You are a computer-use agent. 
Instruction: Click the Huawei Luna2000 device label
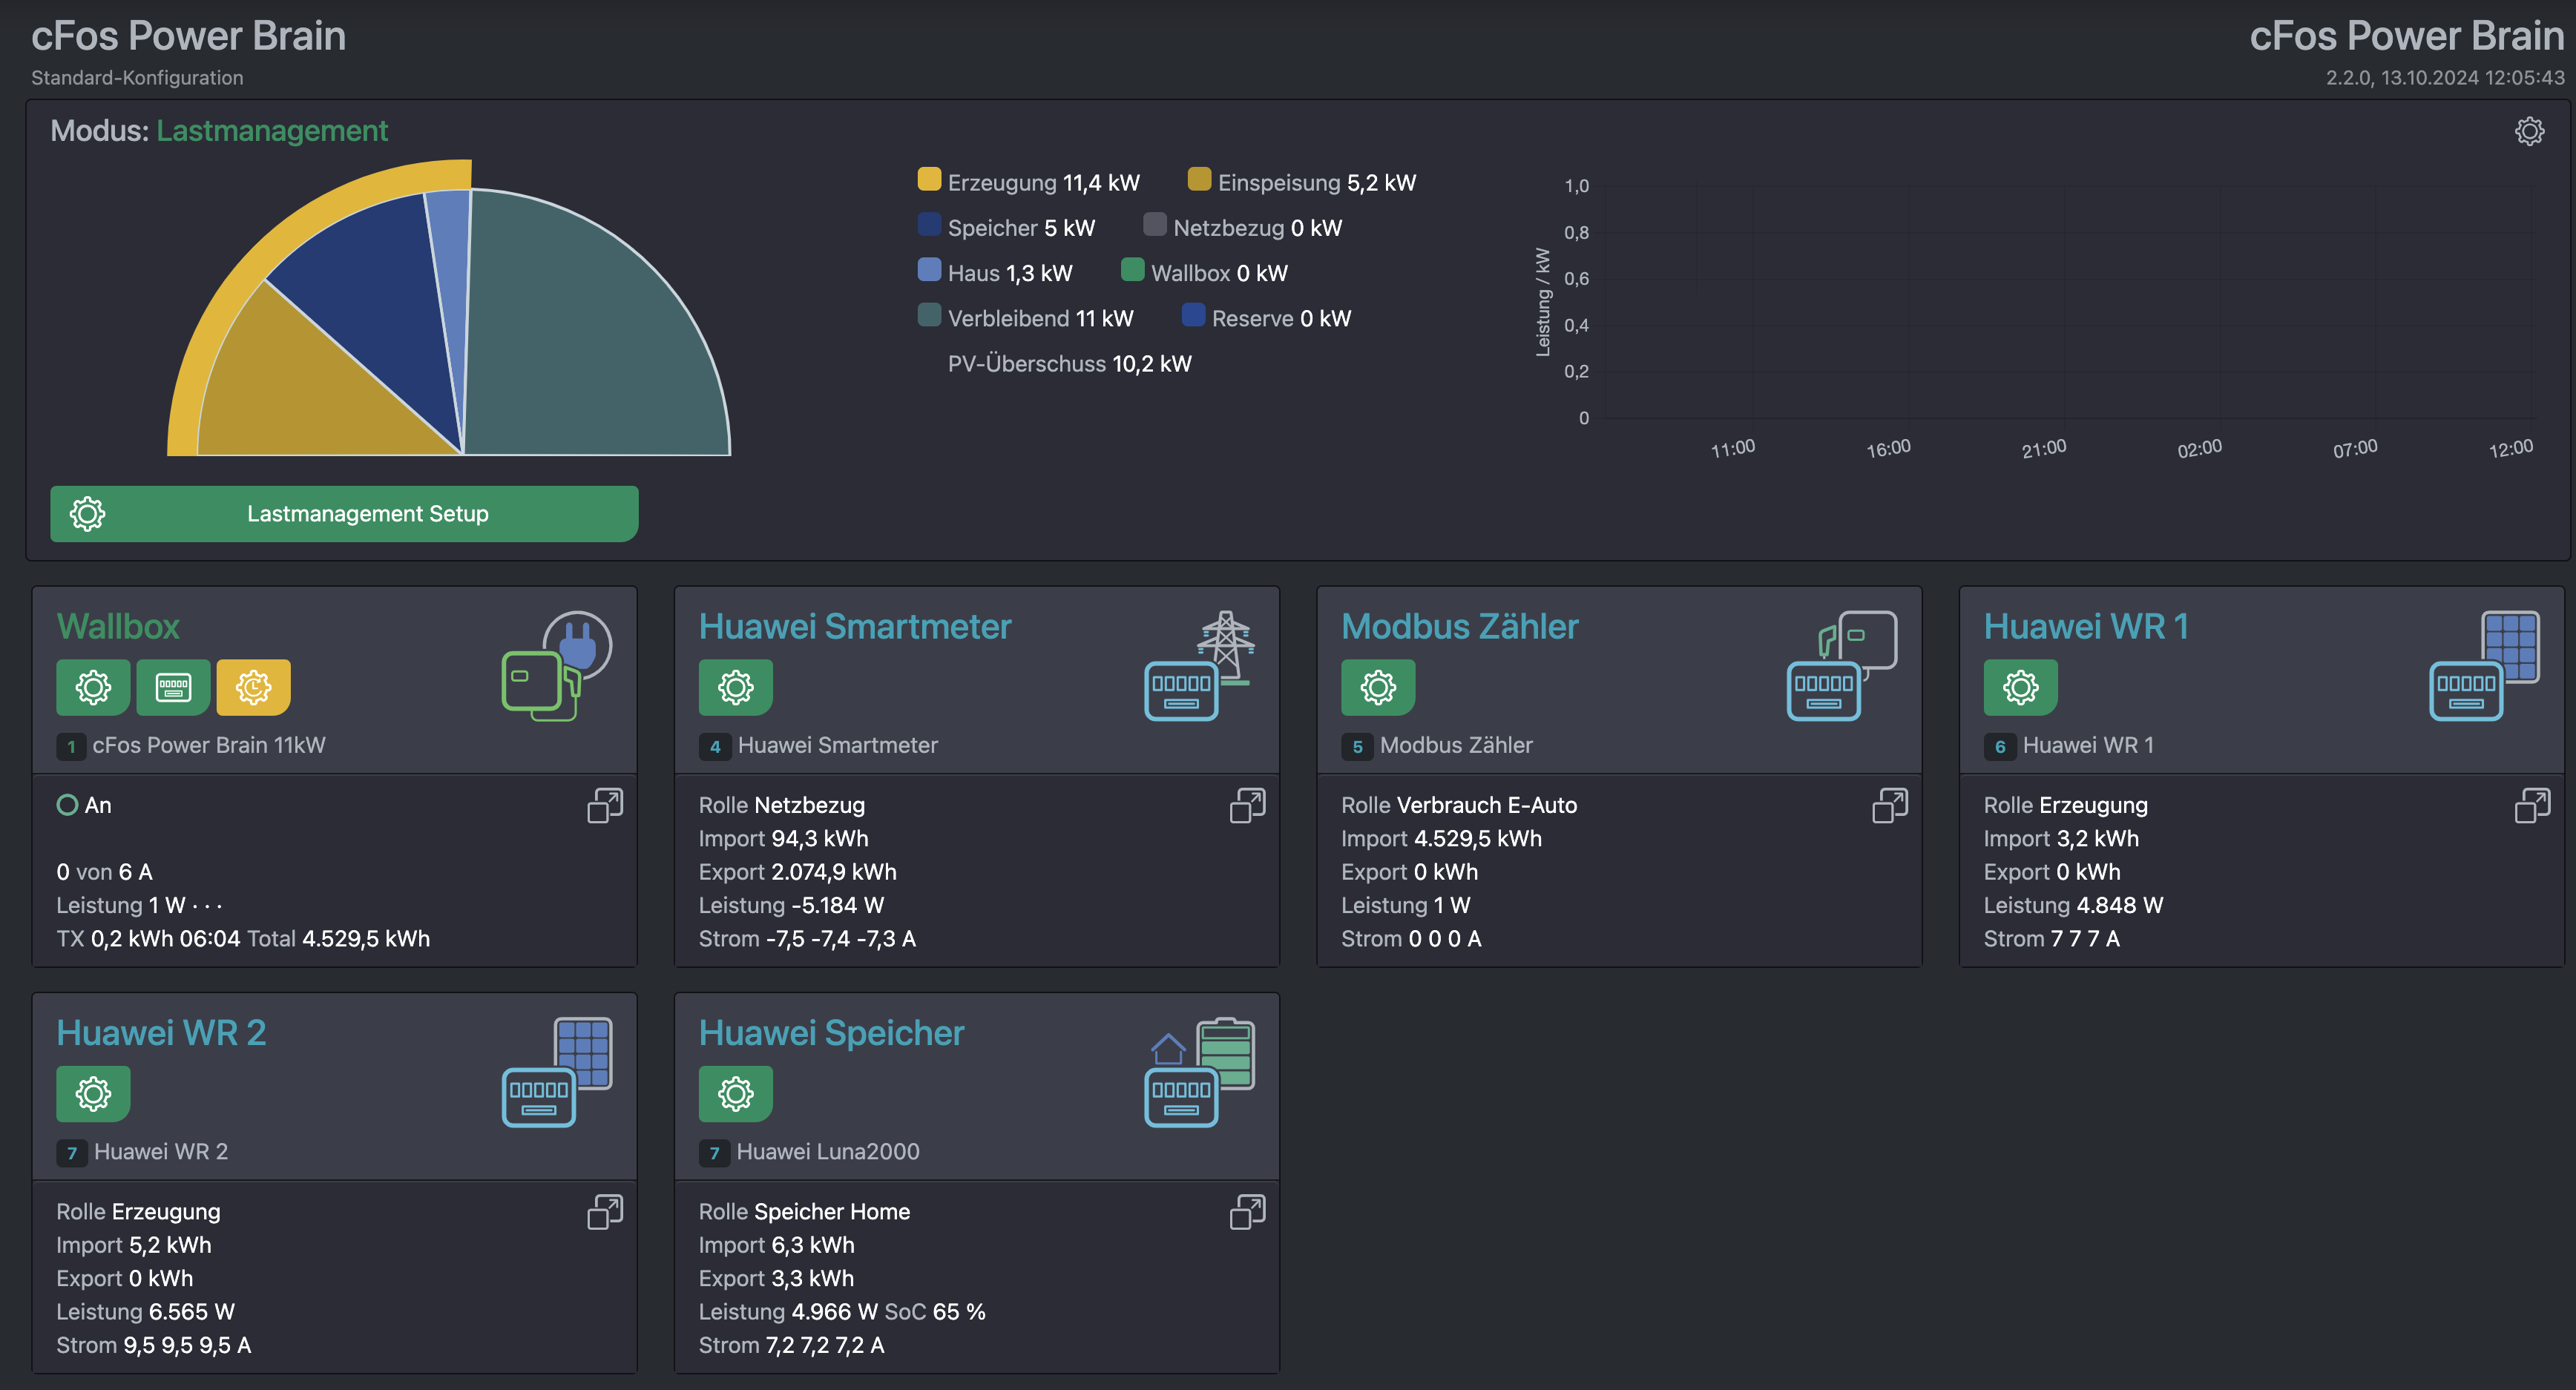point(828,1152)
